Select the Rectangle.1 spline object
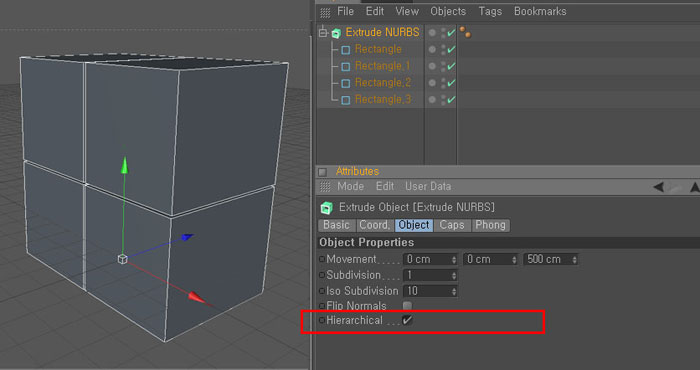The image size is (700, 370). click(x=383, y=66)
